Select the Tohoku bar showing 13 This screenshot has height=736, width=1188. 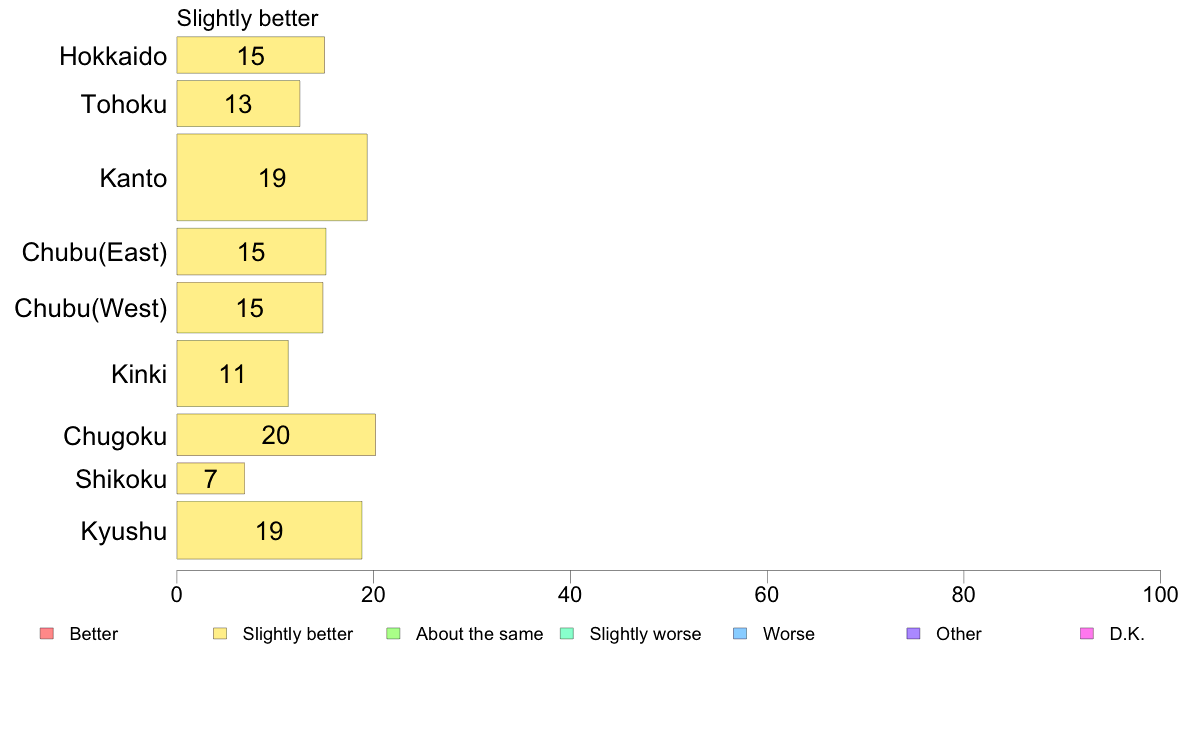pos(239,104)
